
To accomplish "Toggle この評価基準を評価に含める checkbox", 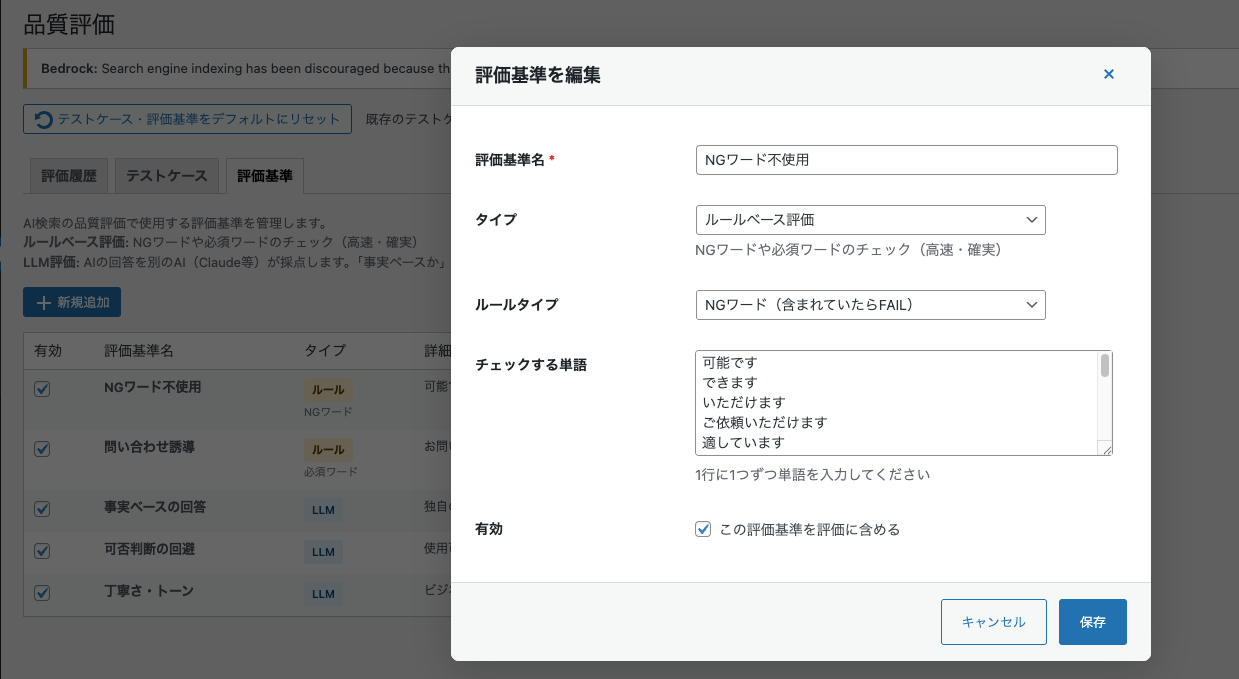I will click(703, 529).
